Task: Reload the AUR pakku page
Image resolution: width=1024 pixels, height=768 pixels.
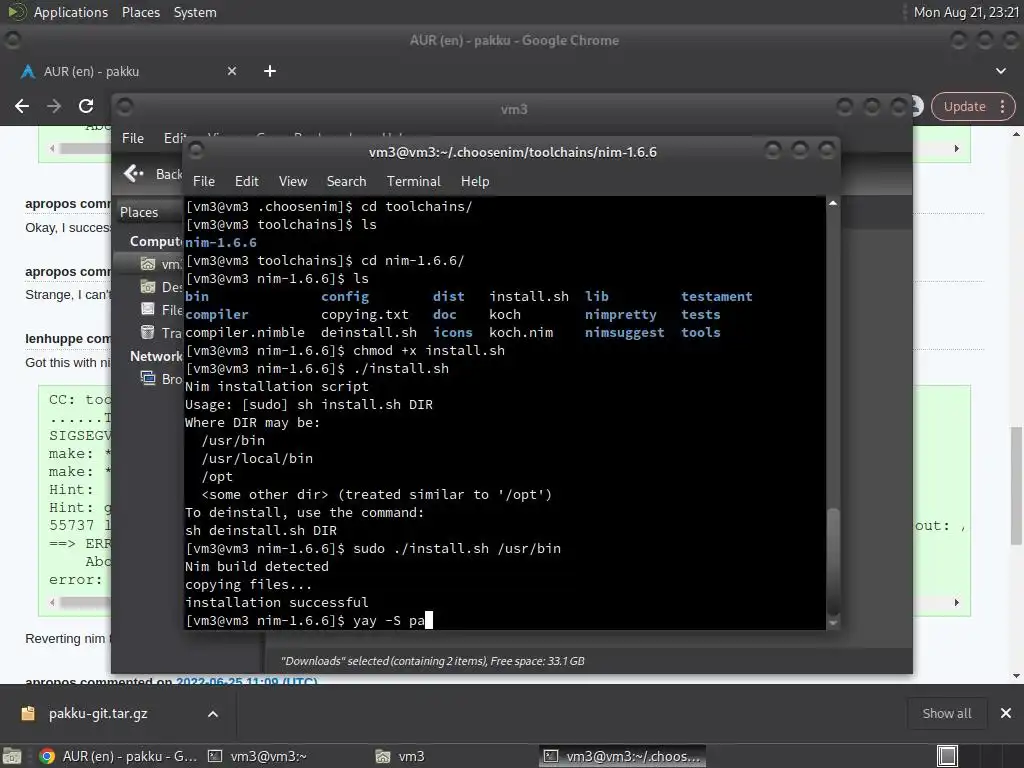Action: [x=86, y=106]
